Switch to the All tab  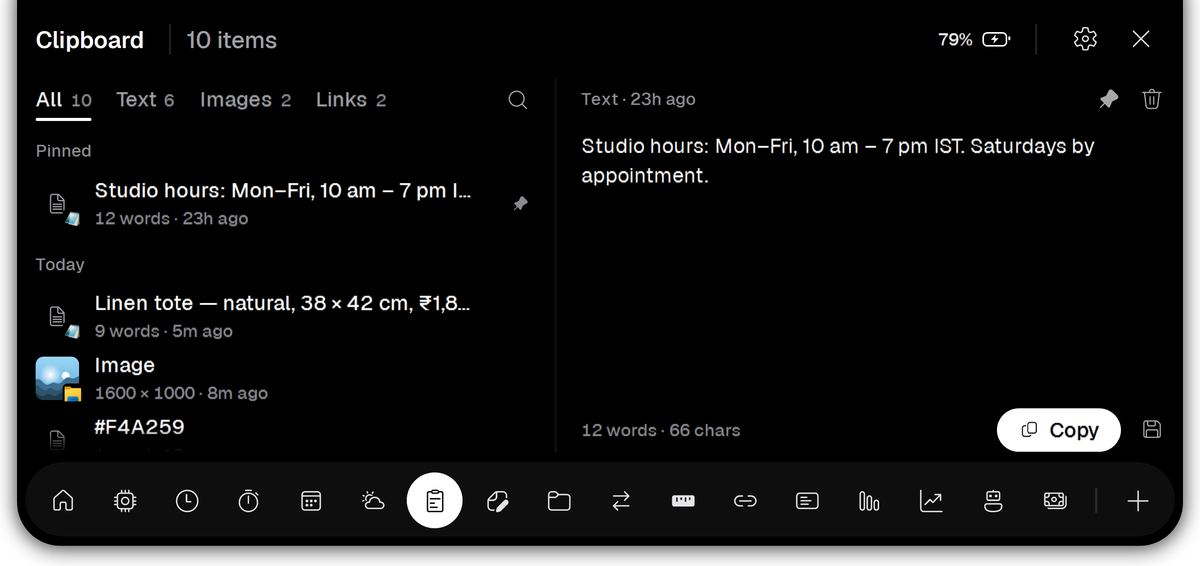[x=64, y=100]
